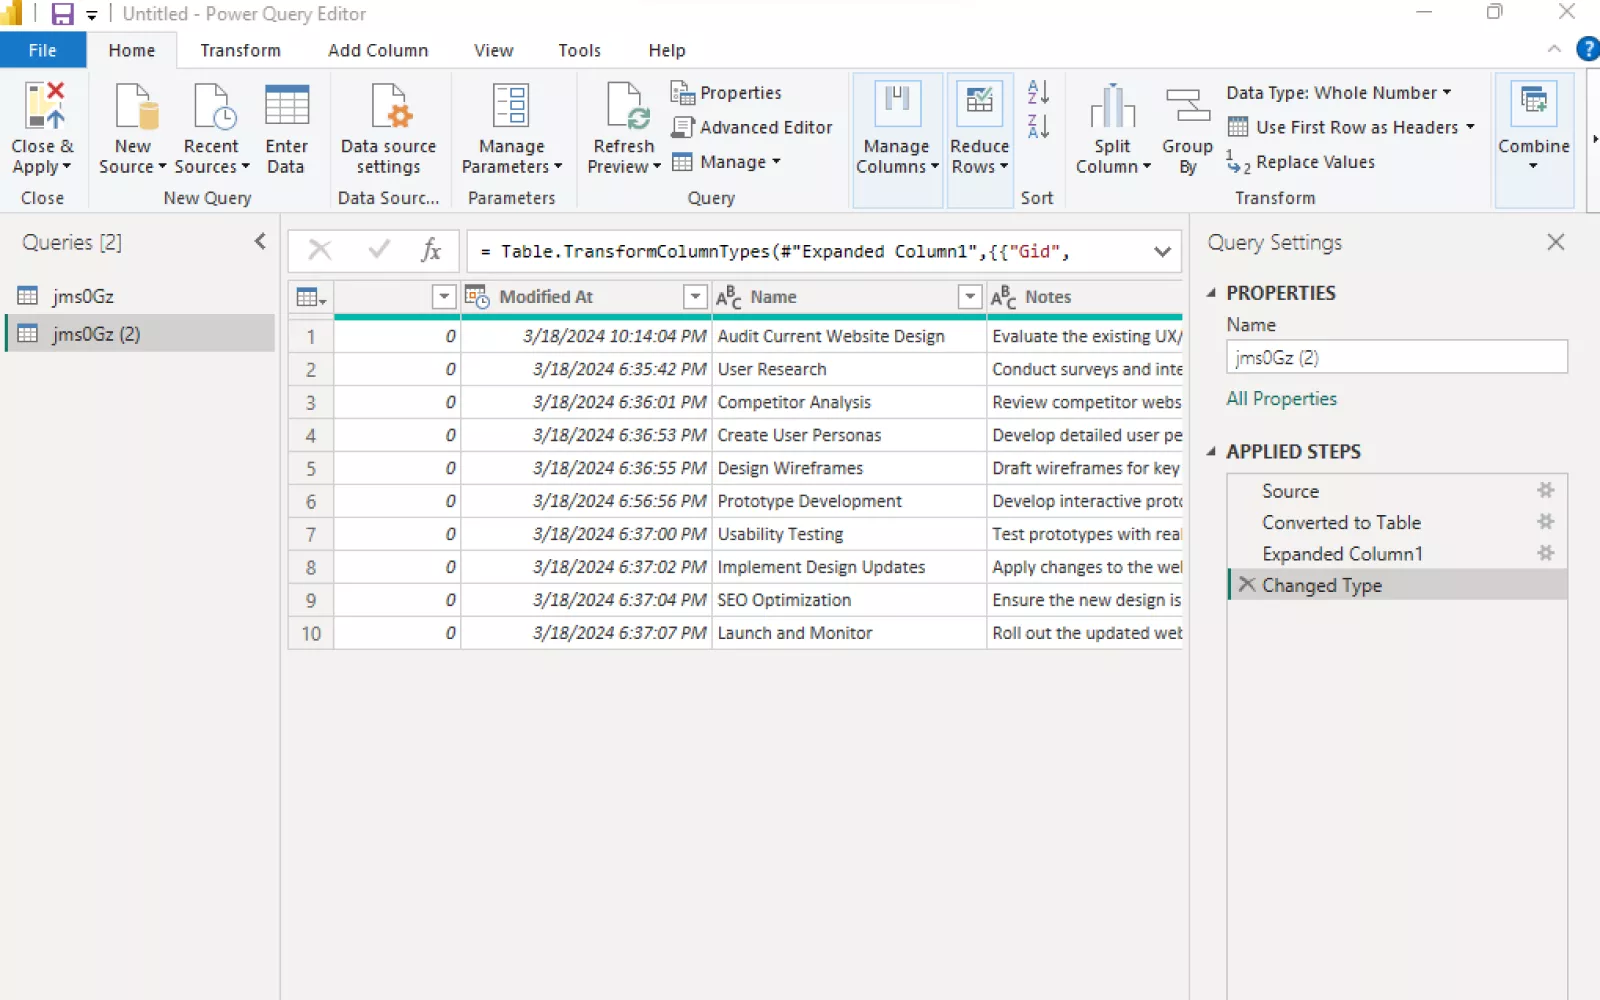This screenshot has height=1000, width=1600.
Task: Click the Replace Values button
Action: [x=1314, y=162]
